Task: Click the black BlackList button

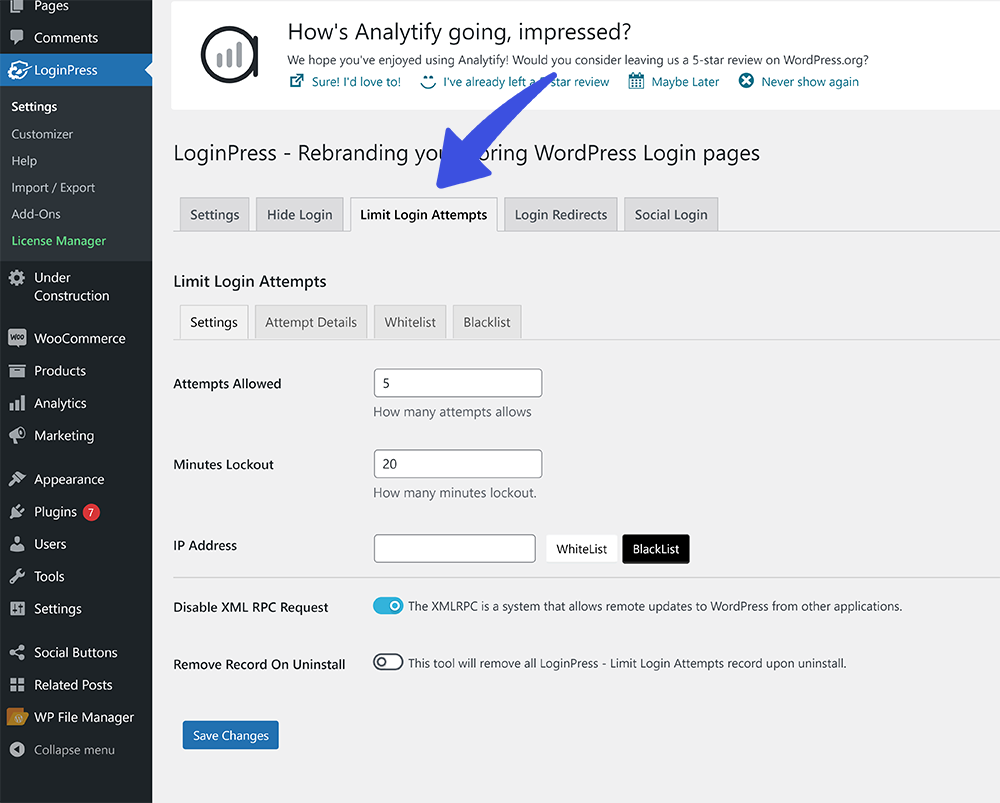Action: point(656,549)
